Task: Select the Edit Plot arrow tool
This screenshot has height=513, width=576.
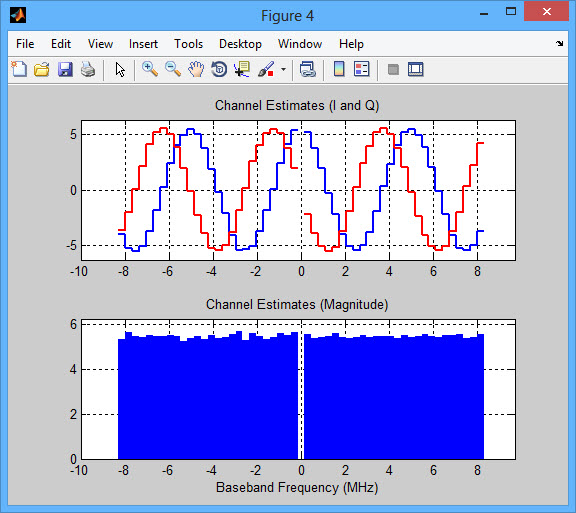Action: 120,69
